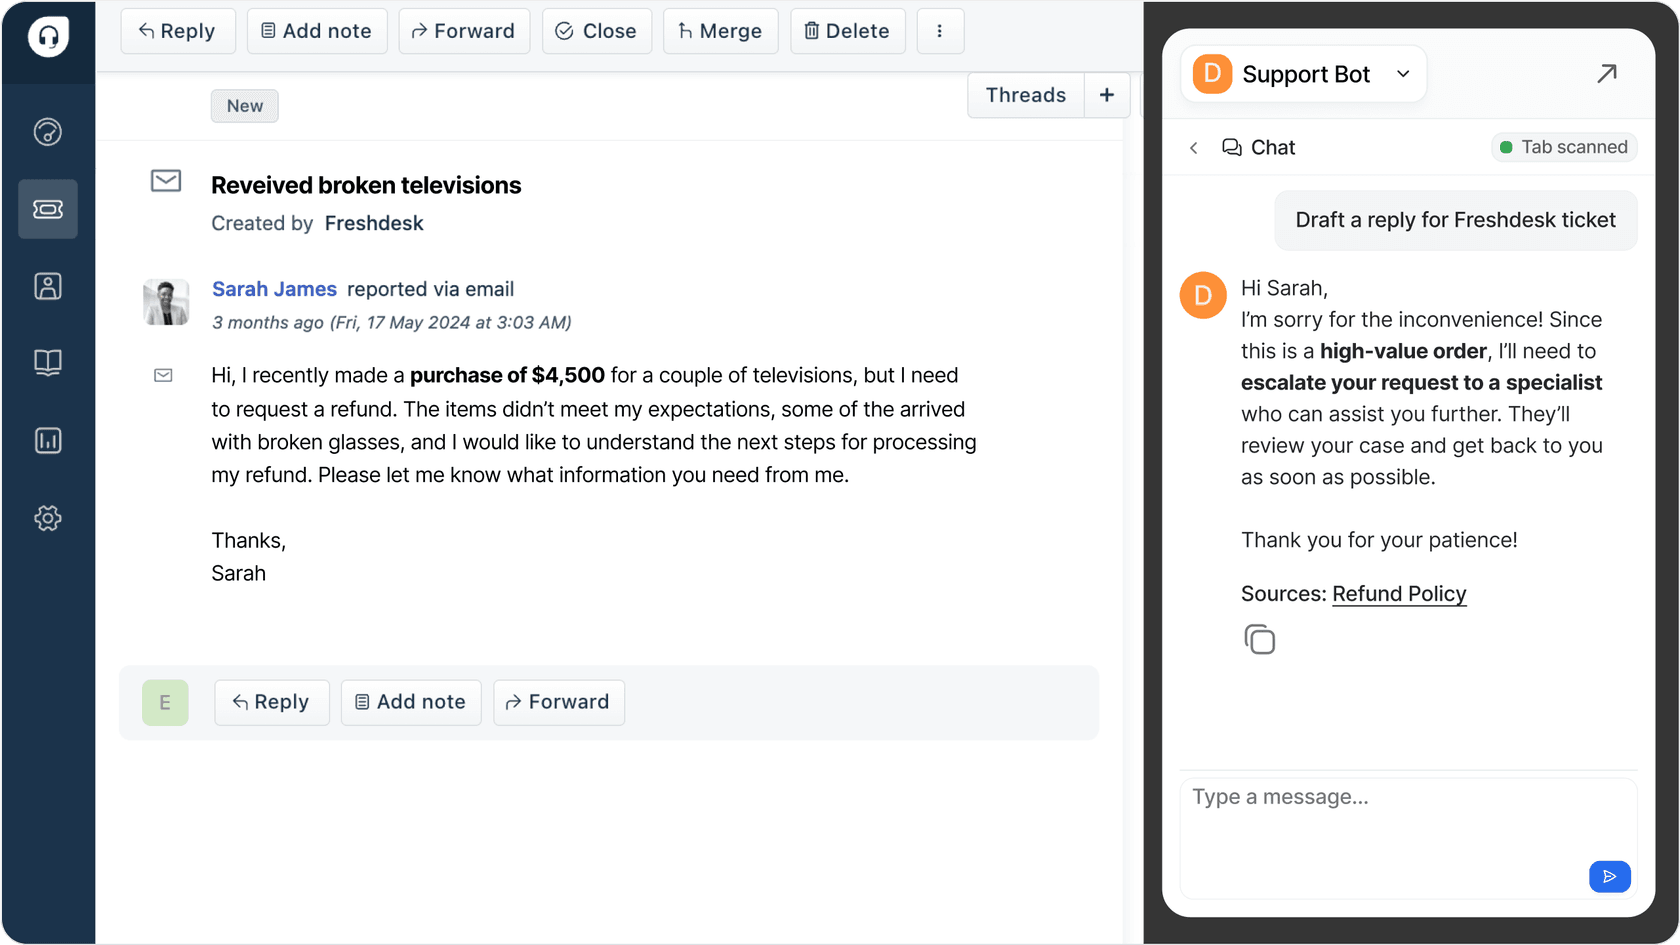
Task: Expand the Support Bot dropdown
Action: (1403, 74)
